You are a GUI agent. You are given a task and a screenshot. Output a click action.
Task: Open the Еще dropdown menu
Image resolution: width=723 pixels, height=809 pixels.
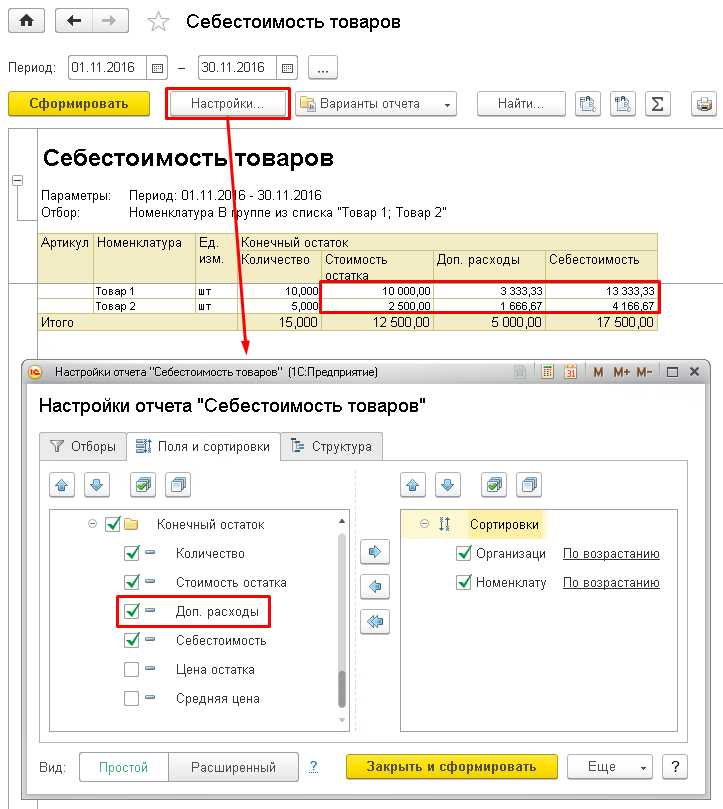tap(610, 767)
